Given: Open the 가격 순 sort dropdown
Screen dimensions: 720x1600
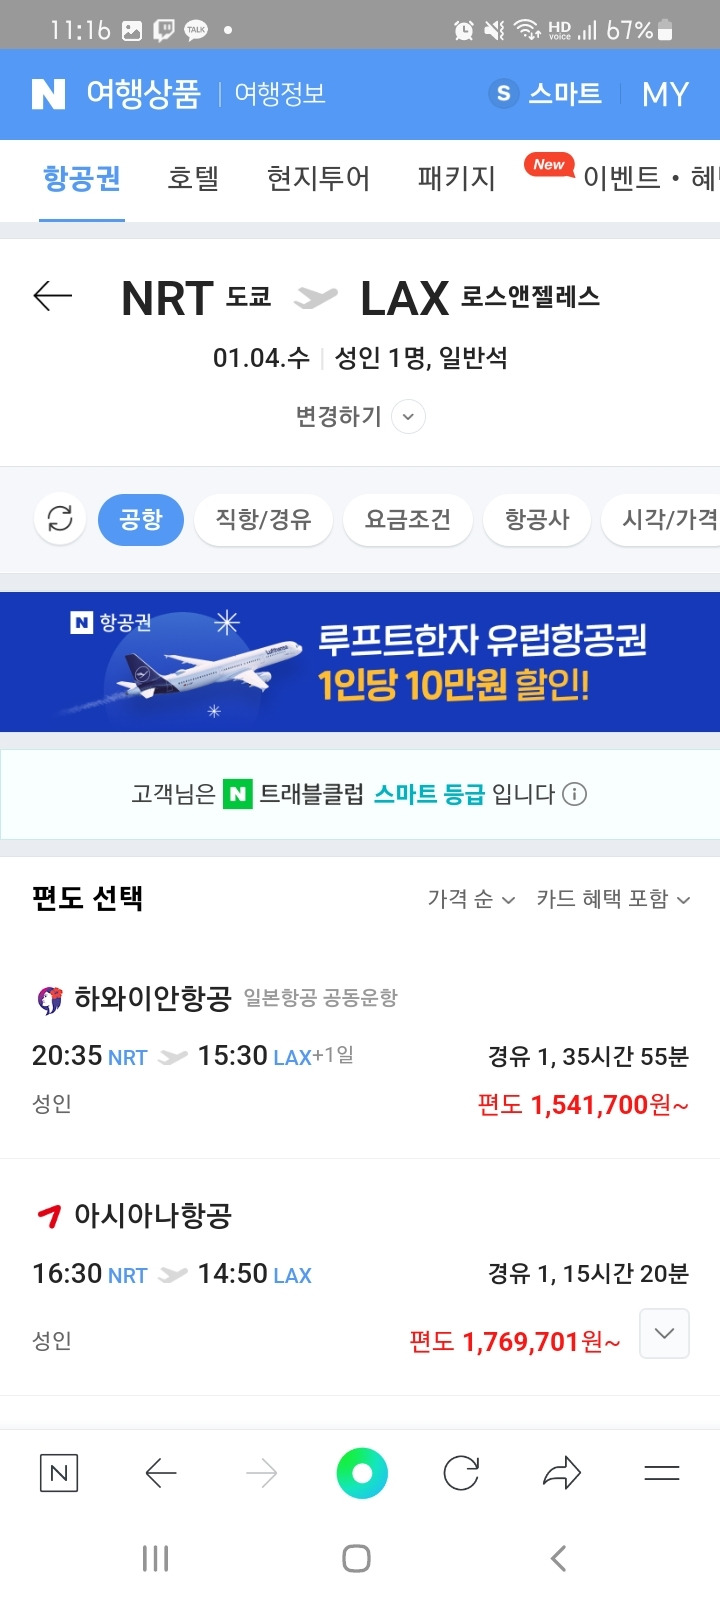Looking at the screenshot, I should 471,899.
